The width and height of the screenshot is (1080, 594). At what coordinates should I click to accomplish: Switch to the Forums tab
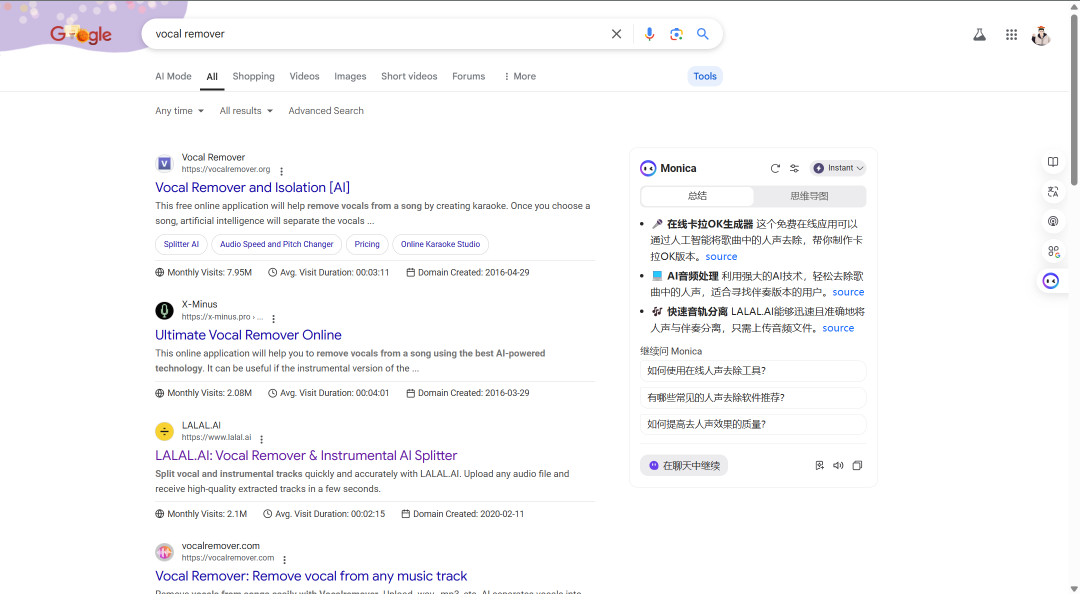point(468,76)
